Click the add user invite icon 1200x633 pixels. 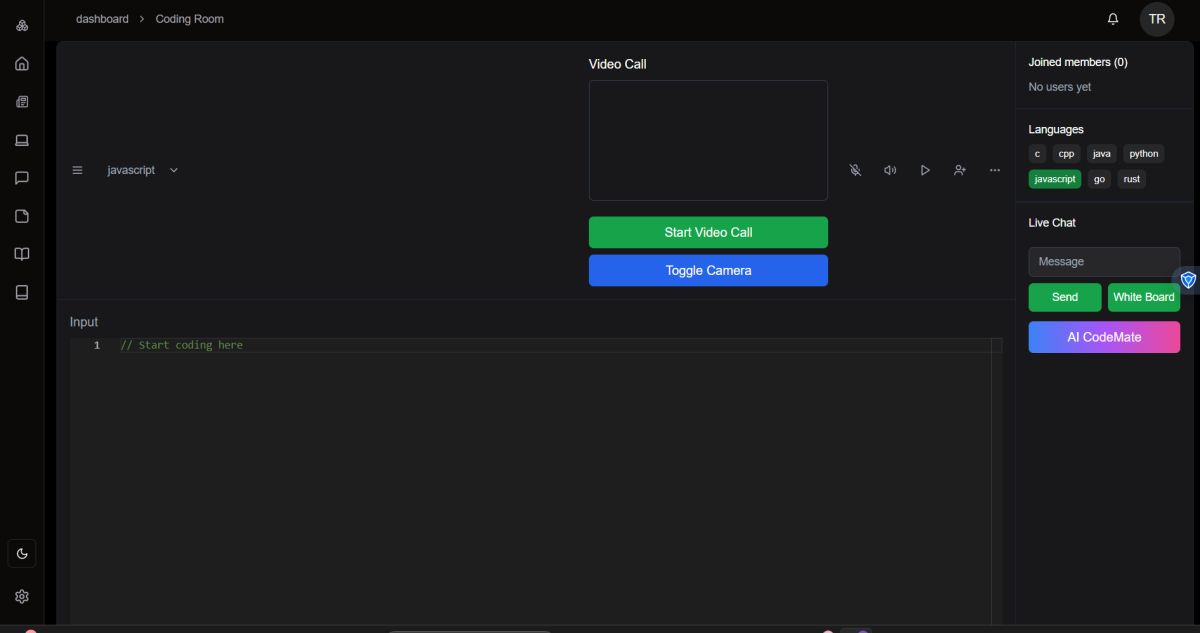(960, 170)
